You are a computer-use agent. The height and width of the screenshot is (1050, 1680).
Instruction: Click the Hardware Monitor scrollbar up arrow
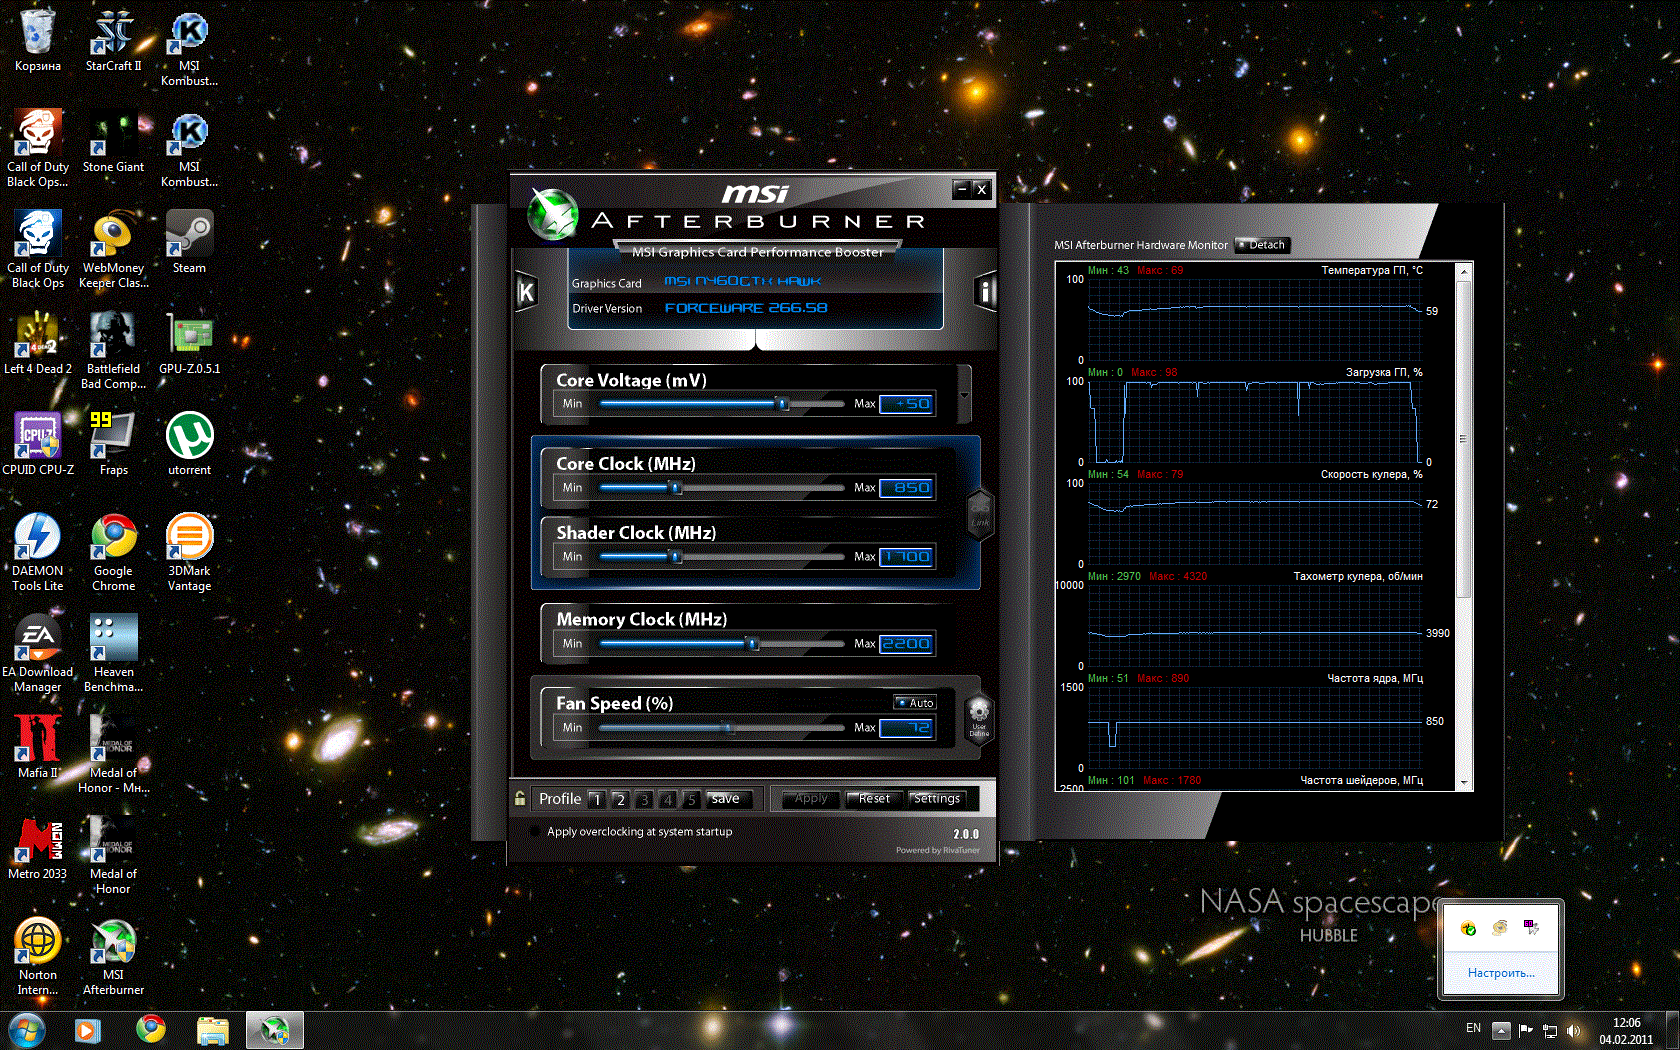(x=1464, y=272)
